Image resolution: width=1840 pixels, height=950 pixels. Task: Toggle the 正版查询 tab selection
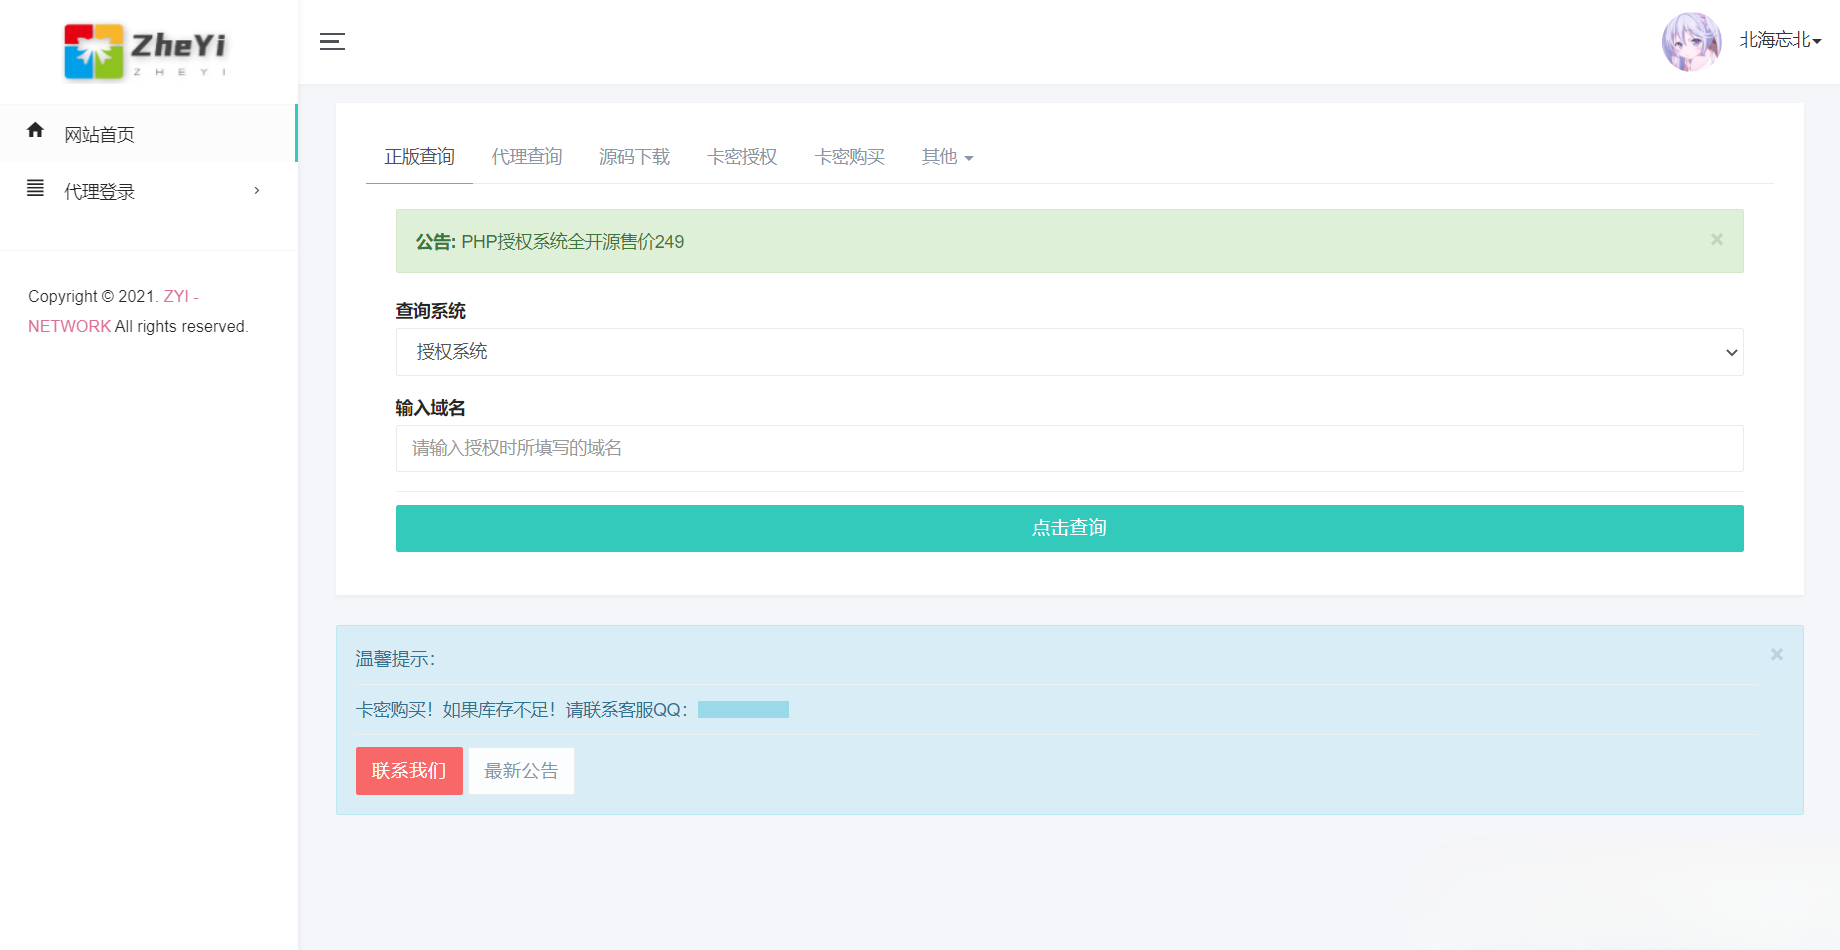tap(418, 156)
